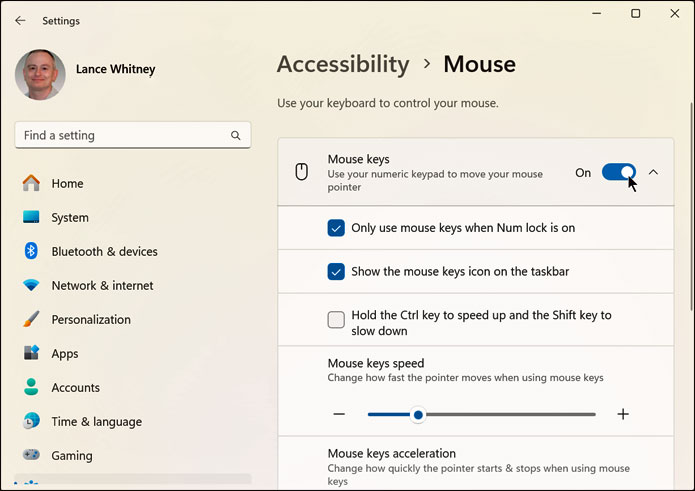Click the Accessibility breadcrumb link

[x=343, y=65]
